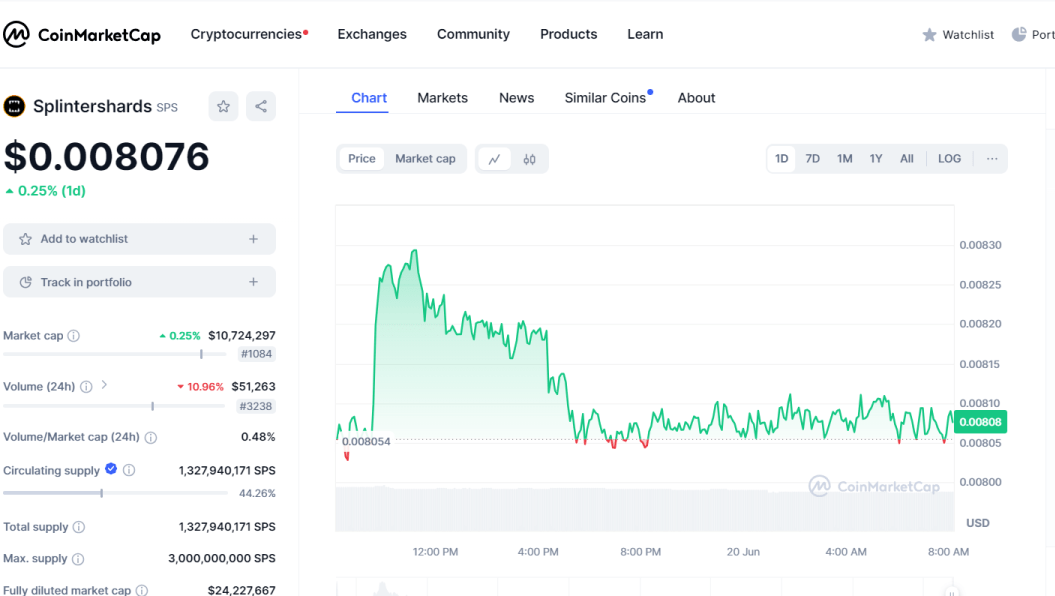This screenshot has width=1055, height=596.
Task: Click the Circulating supply progress bar
Action: point(114,493)
